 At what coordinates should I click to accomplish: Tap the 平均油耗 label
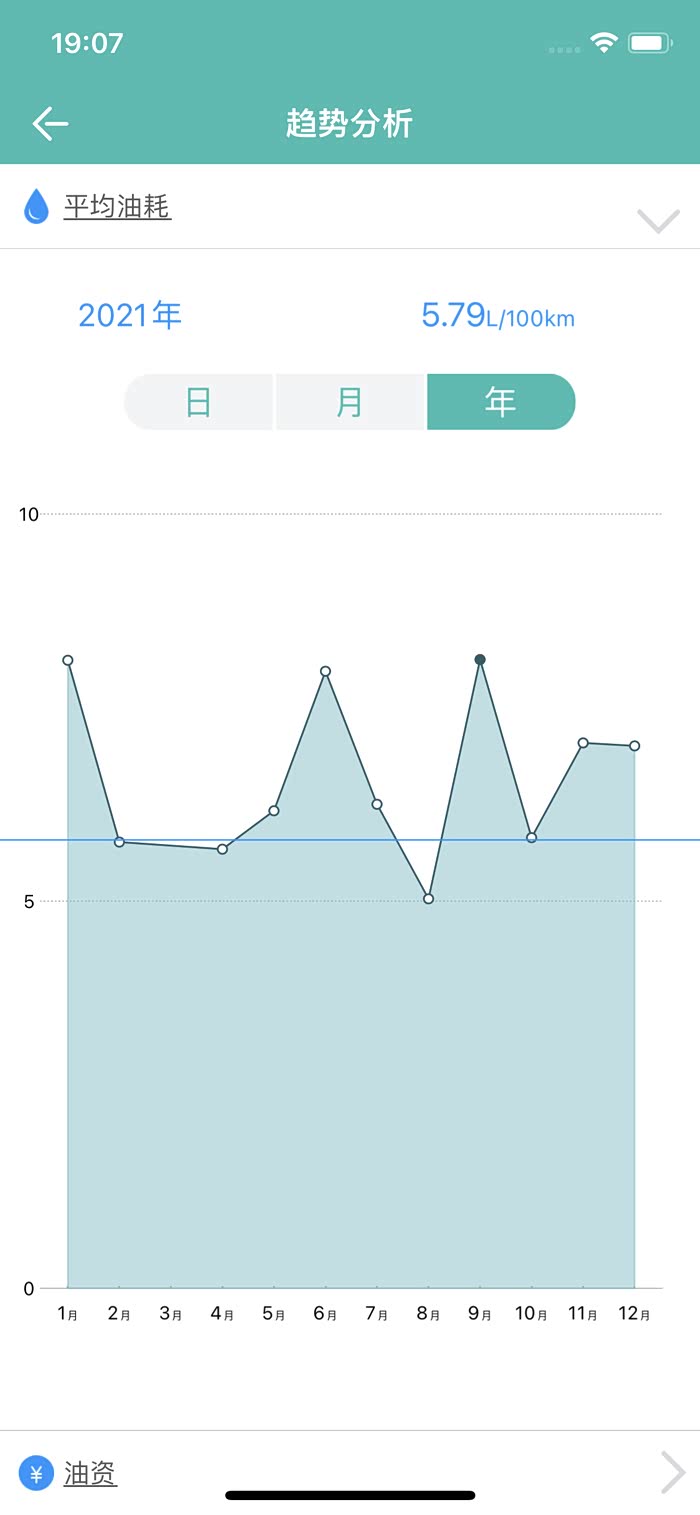pyautogui.click(x=117, y=207)
